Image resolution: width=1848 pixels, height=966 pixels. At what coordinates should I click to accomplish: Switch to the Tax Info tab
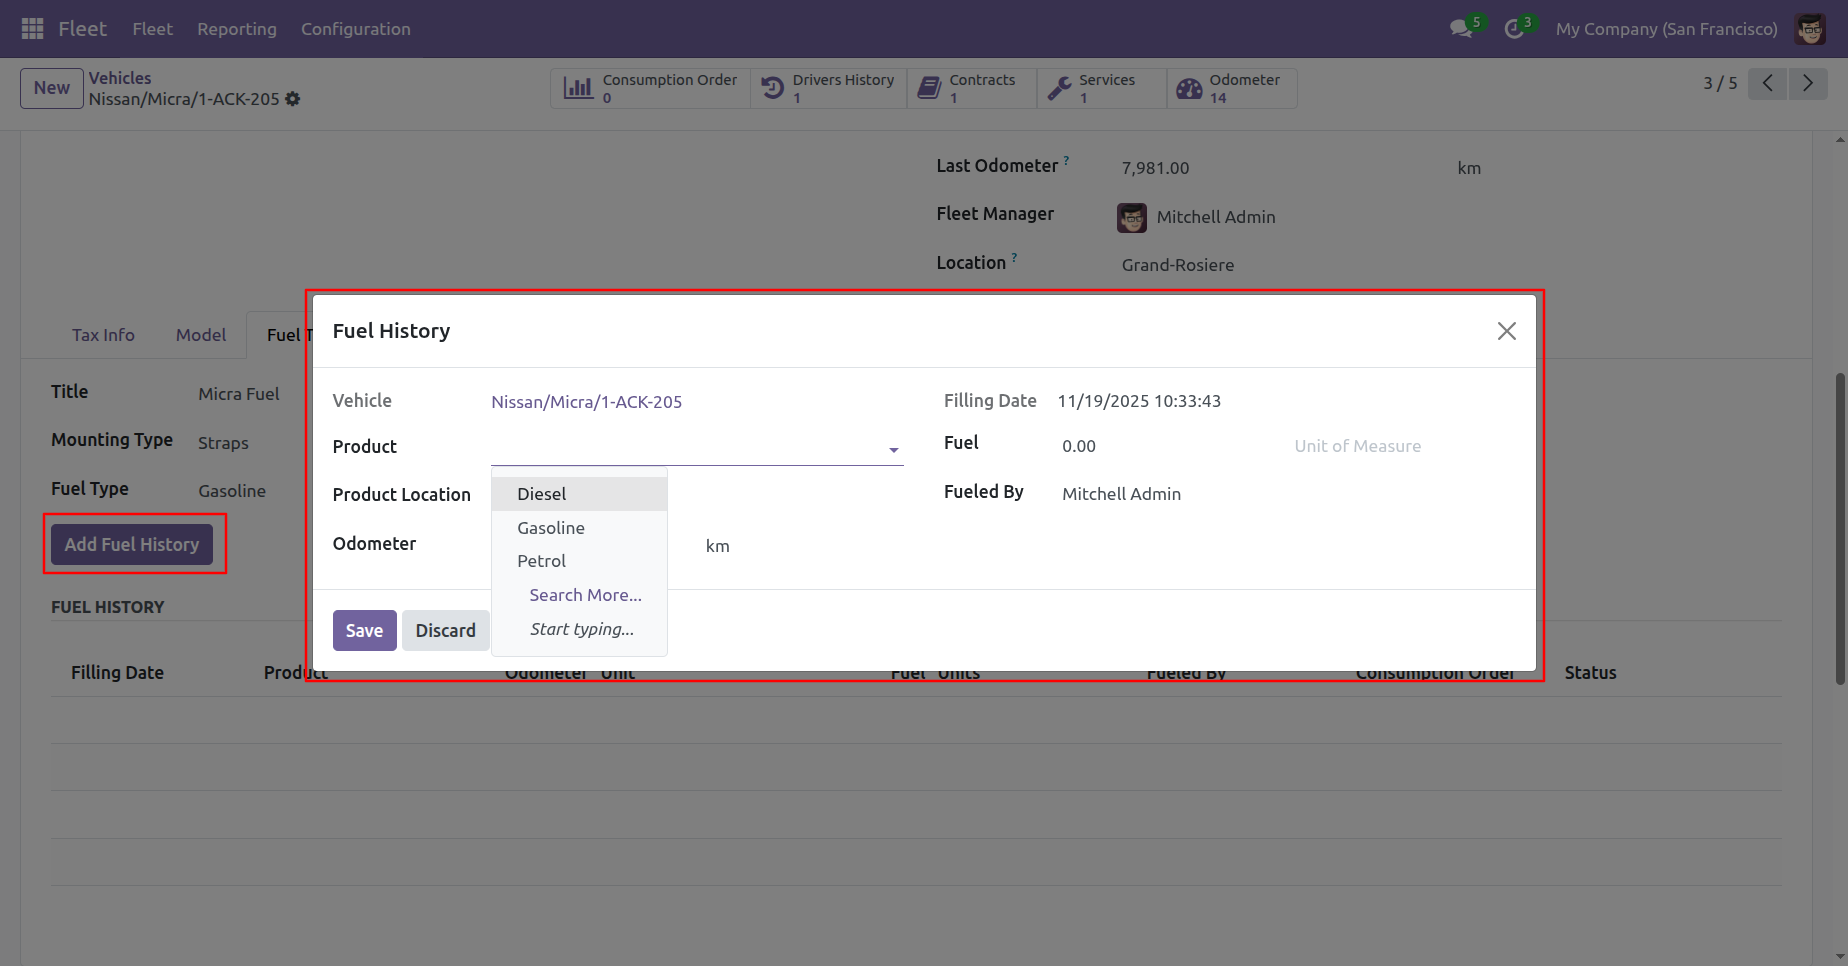[x=103, y=335]
